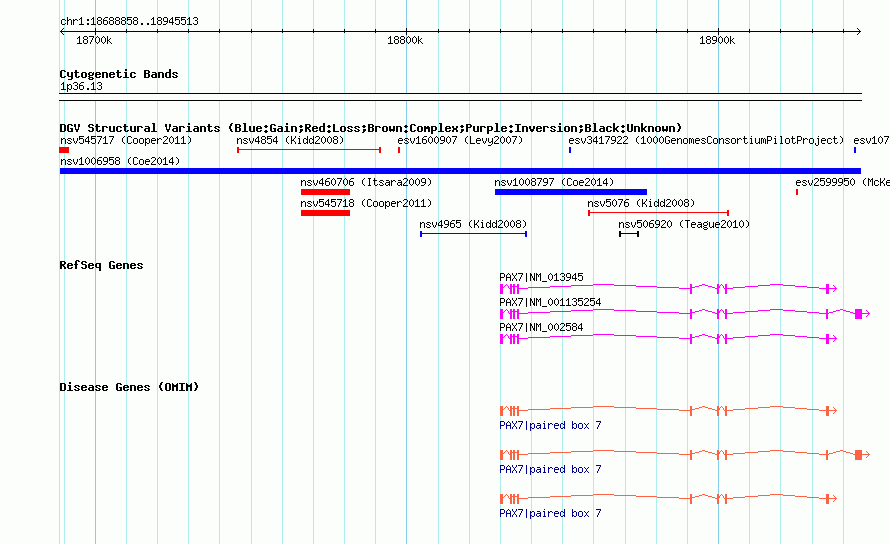This screenshot has height=544, width=890.
Task: Click the nsv1006958 (Coe2014) long blue gain bar
Action: pos(460,171)
